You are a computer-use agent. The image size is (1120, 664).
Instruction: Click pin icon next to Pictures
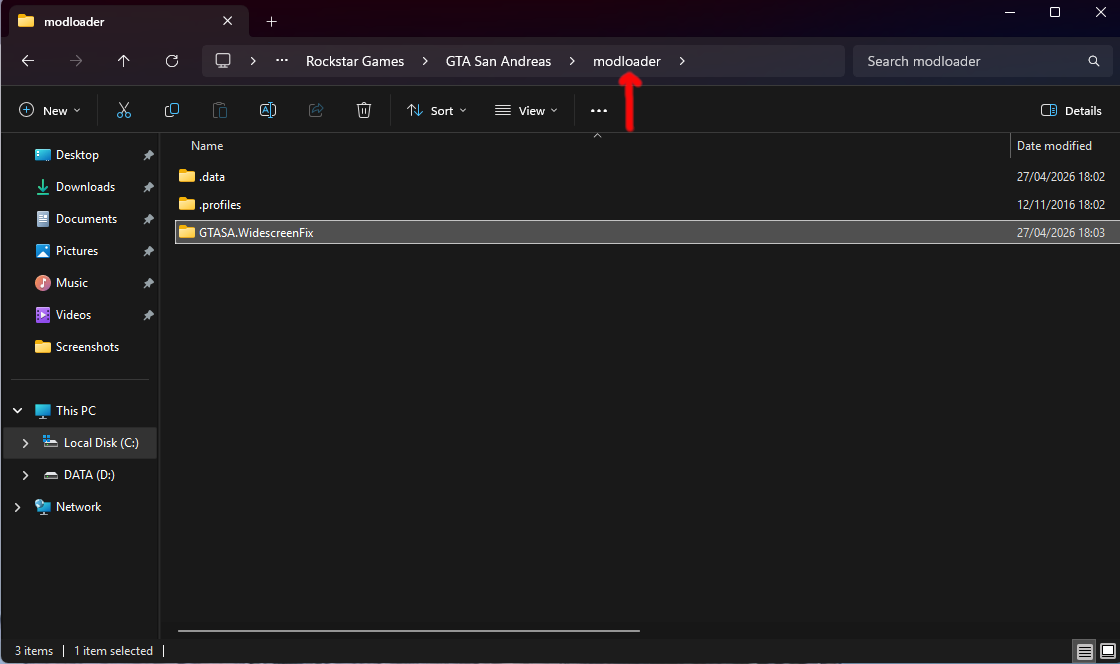pyautogui.click(x=149, y=251)
